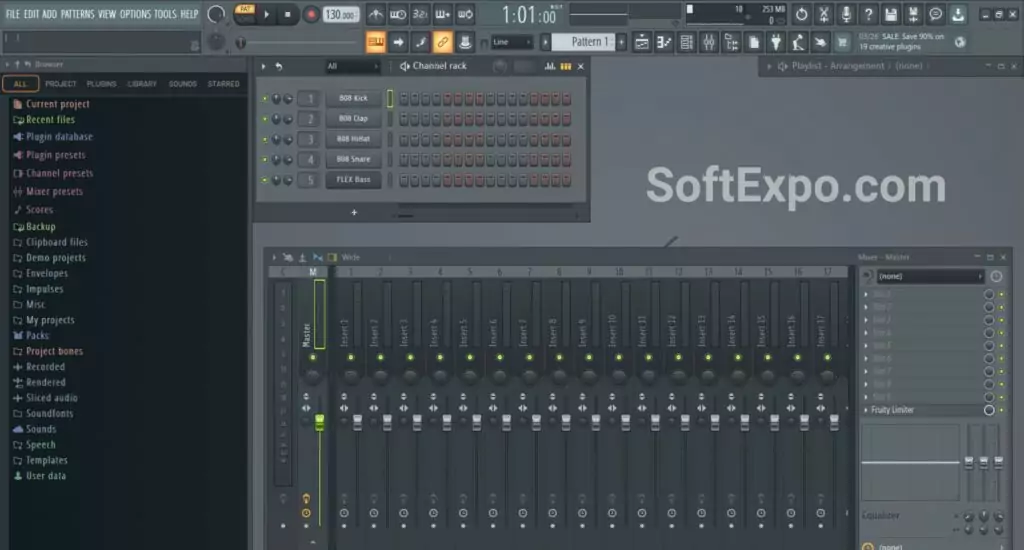
Task: Toggle the link icon in toolbar
Action: [442, 42]
